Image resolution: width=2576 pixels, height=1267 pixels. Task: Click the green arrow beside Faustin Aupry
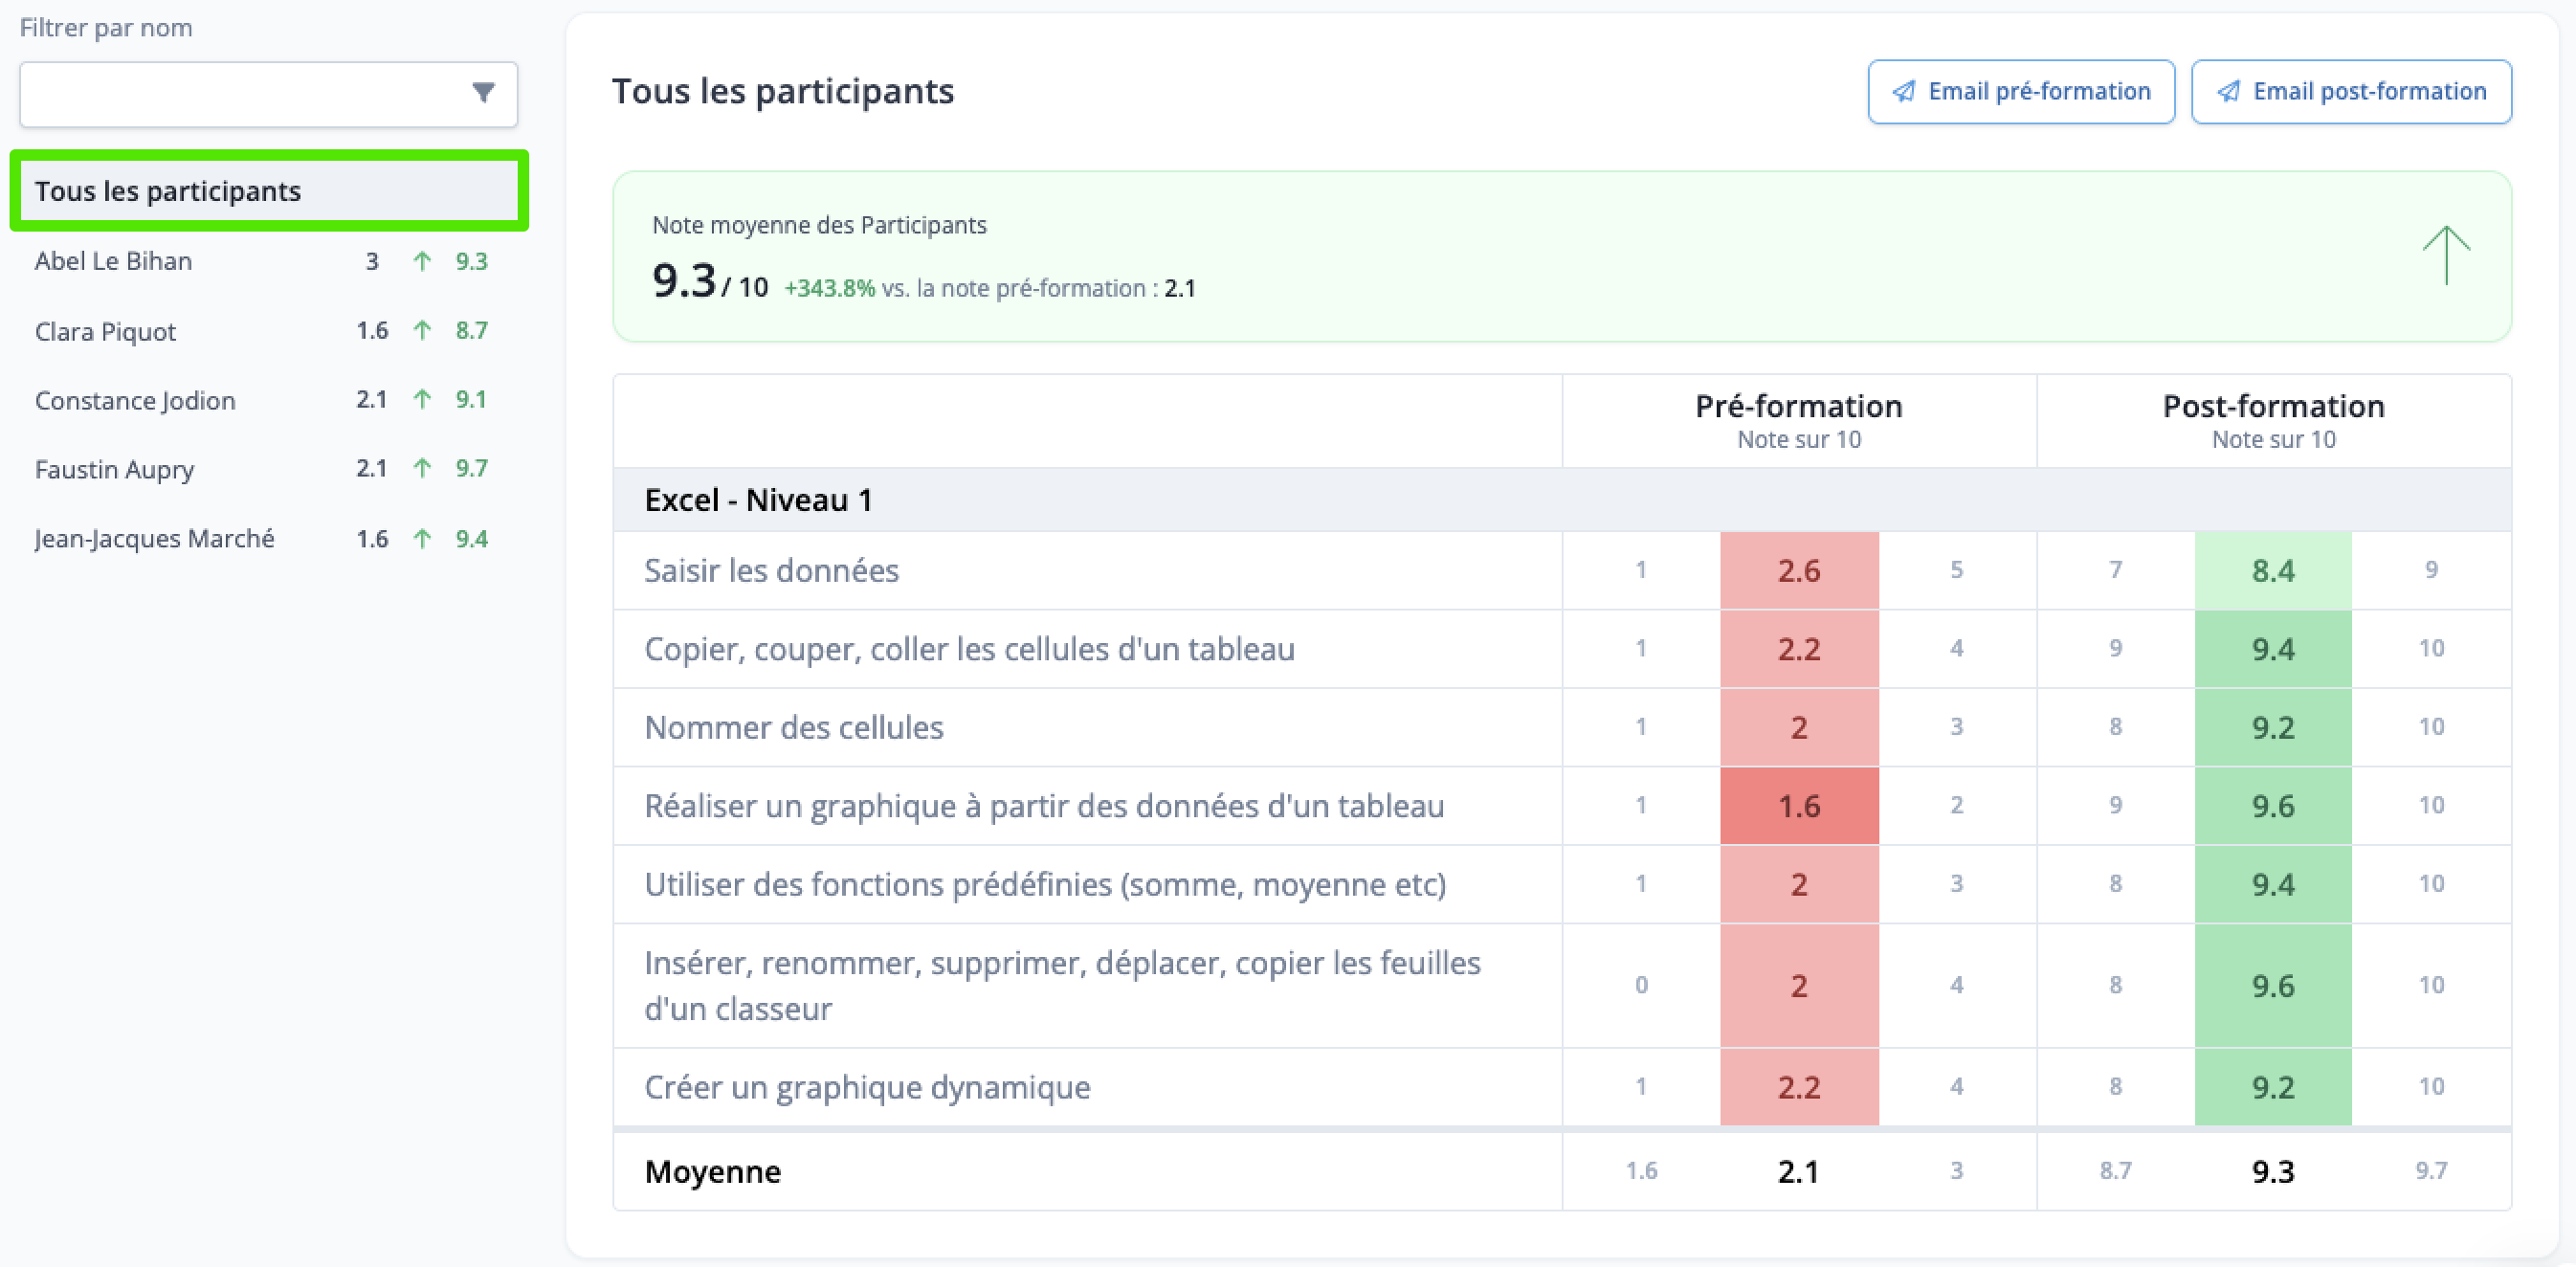tap(423, 468)
